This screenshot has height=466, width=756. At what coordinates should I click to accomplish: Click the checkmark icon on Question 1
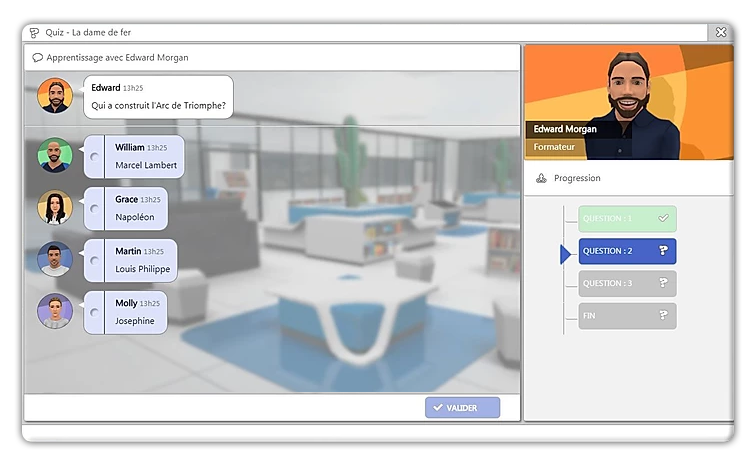point(663,218)
